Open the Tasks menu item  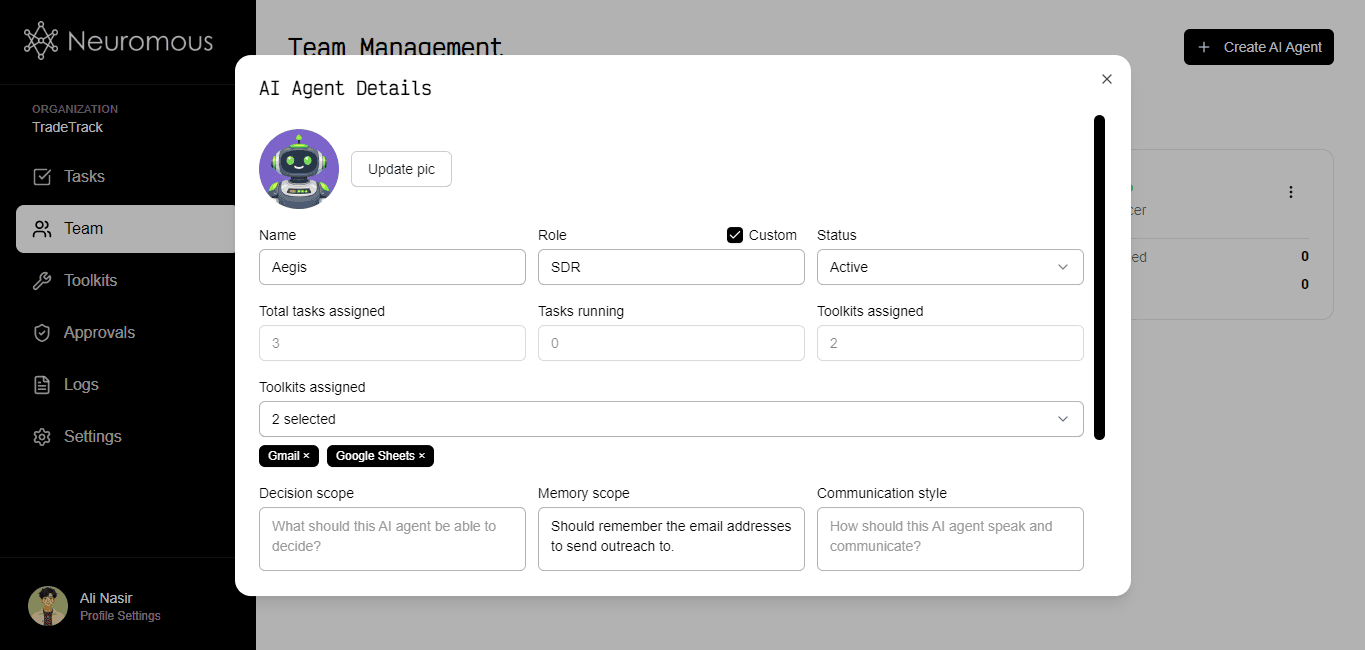[128, 177]
